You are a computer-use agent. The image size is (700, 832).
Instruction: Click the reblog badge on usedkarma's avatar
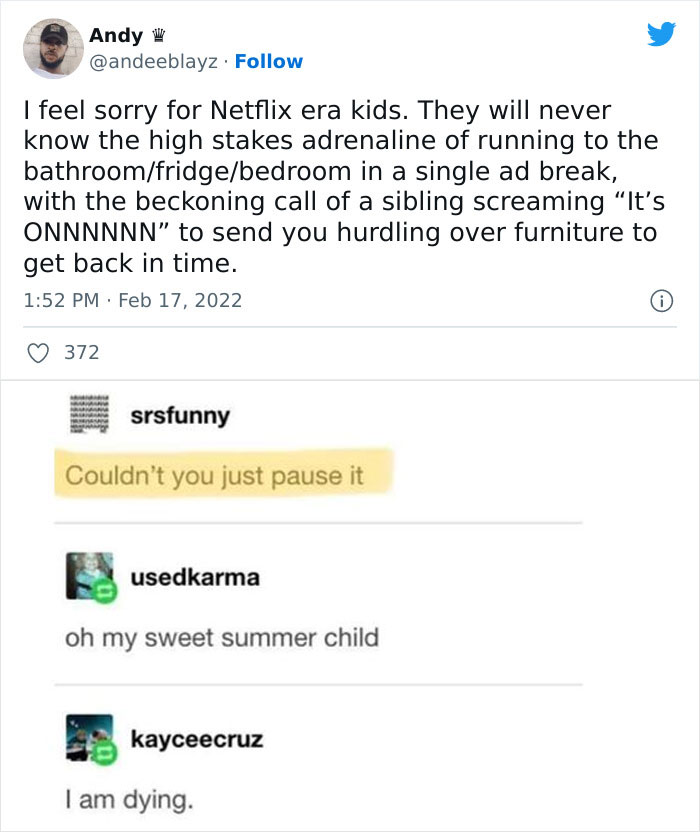point(105,591)
